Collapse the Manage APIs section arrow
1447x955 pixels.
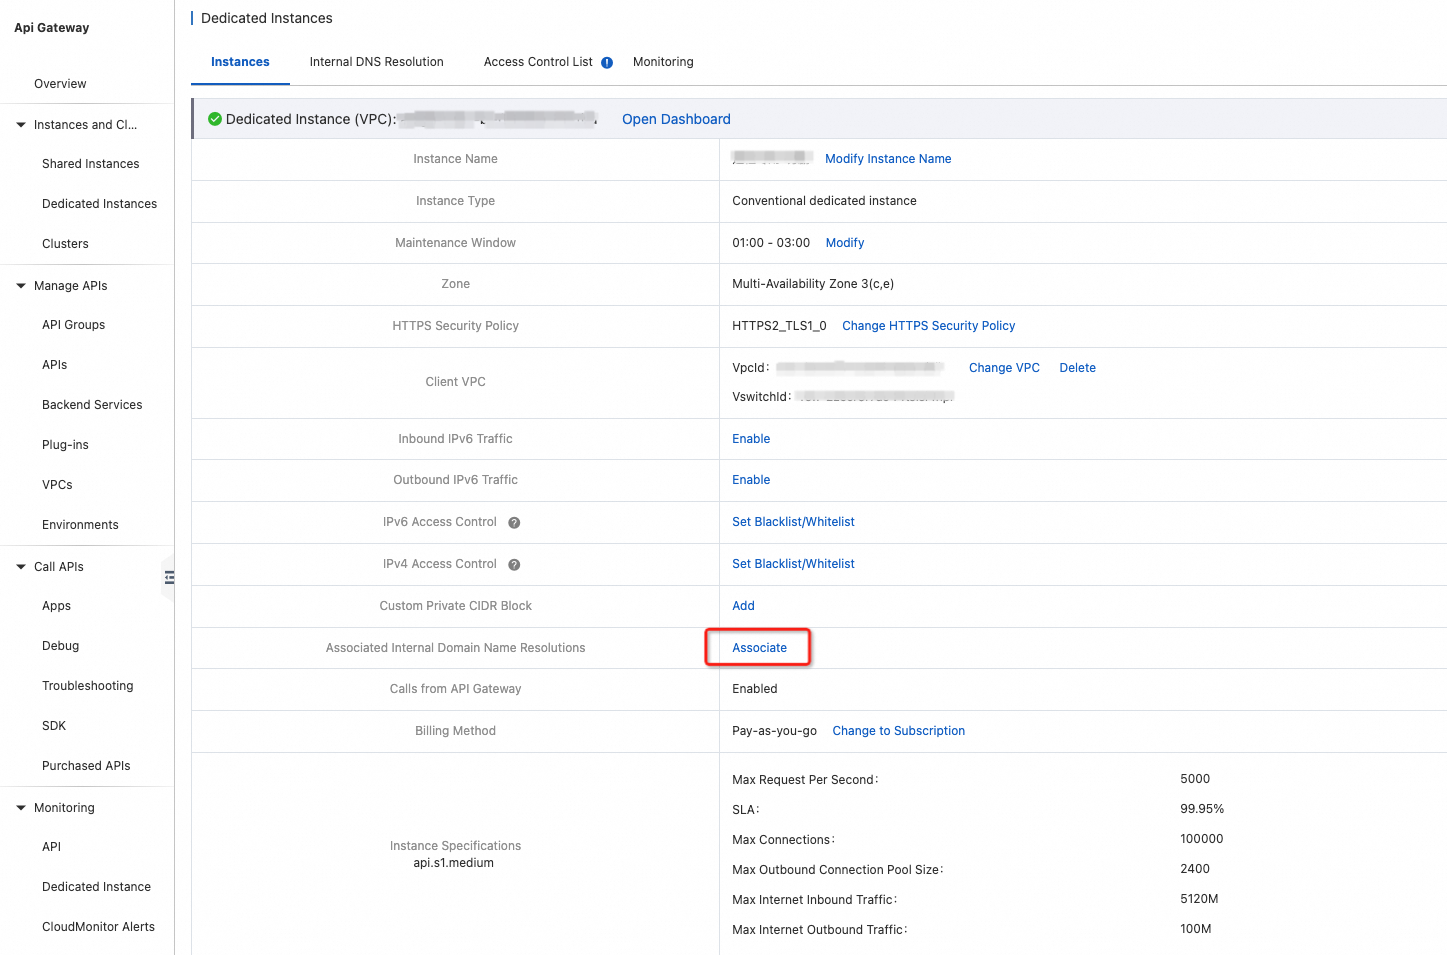click(x=21, y=286)
